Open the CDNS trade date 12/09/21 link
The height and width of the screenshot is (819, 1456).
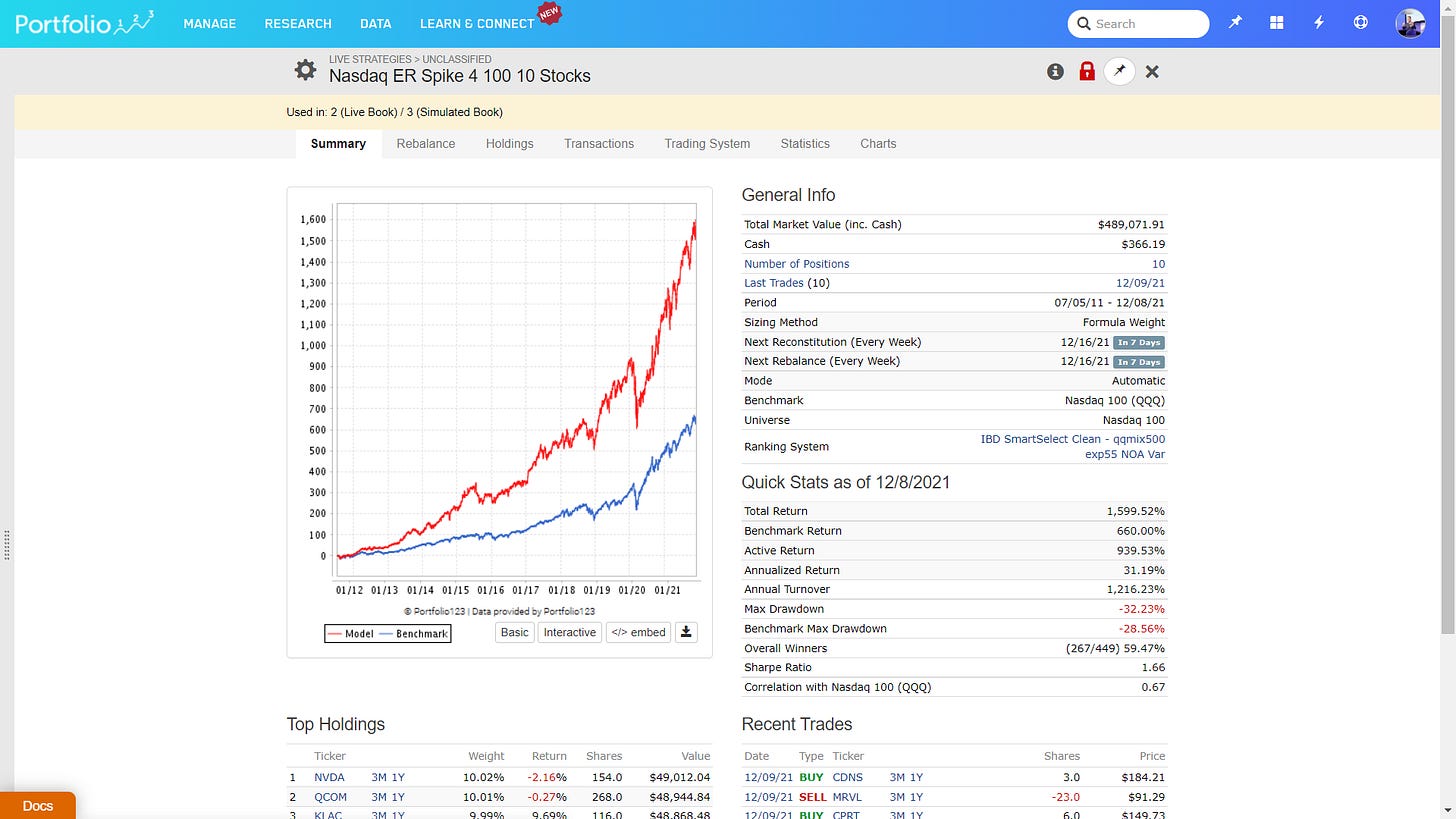pos(768,777)
